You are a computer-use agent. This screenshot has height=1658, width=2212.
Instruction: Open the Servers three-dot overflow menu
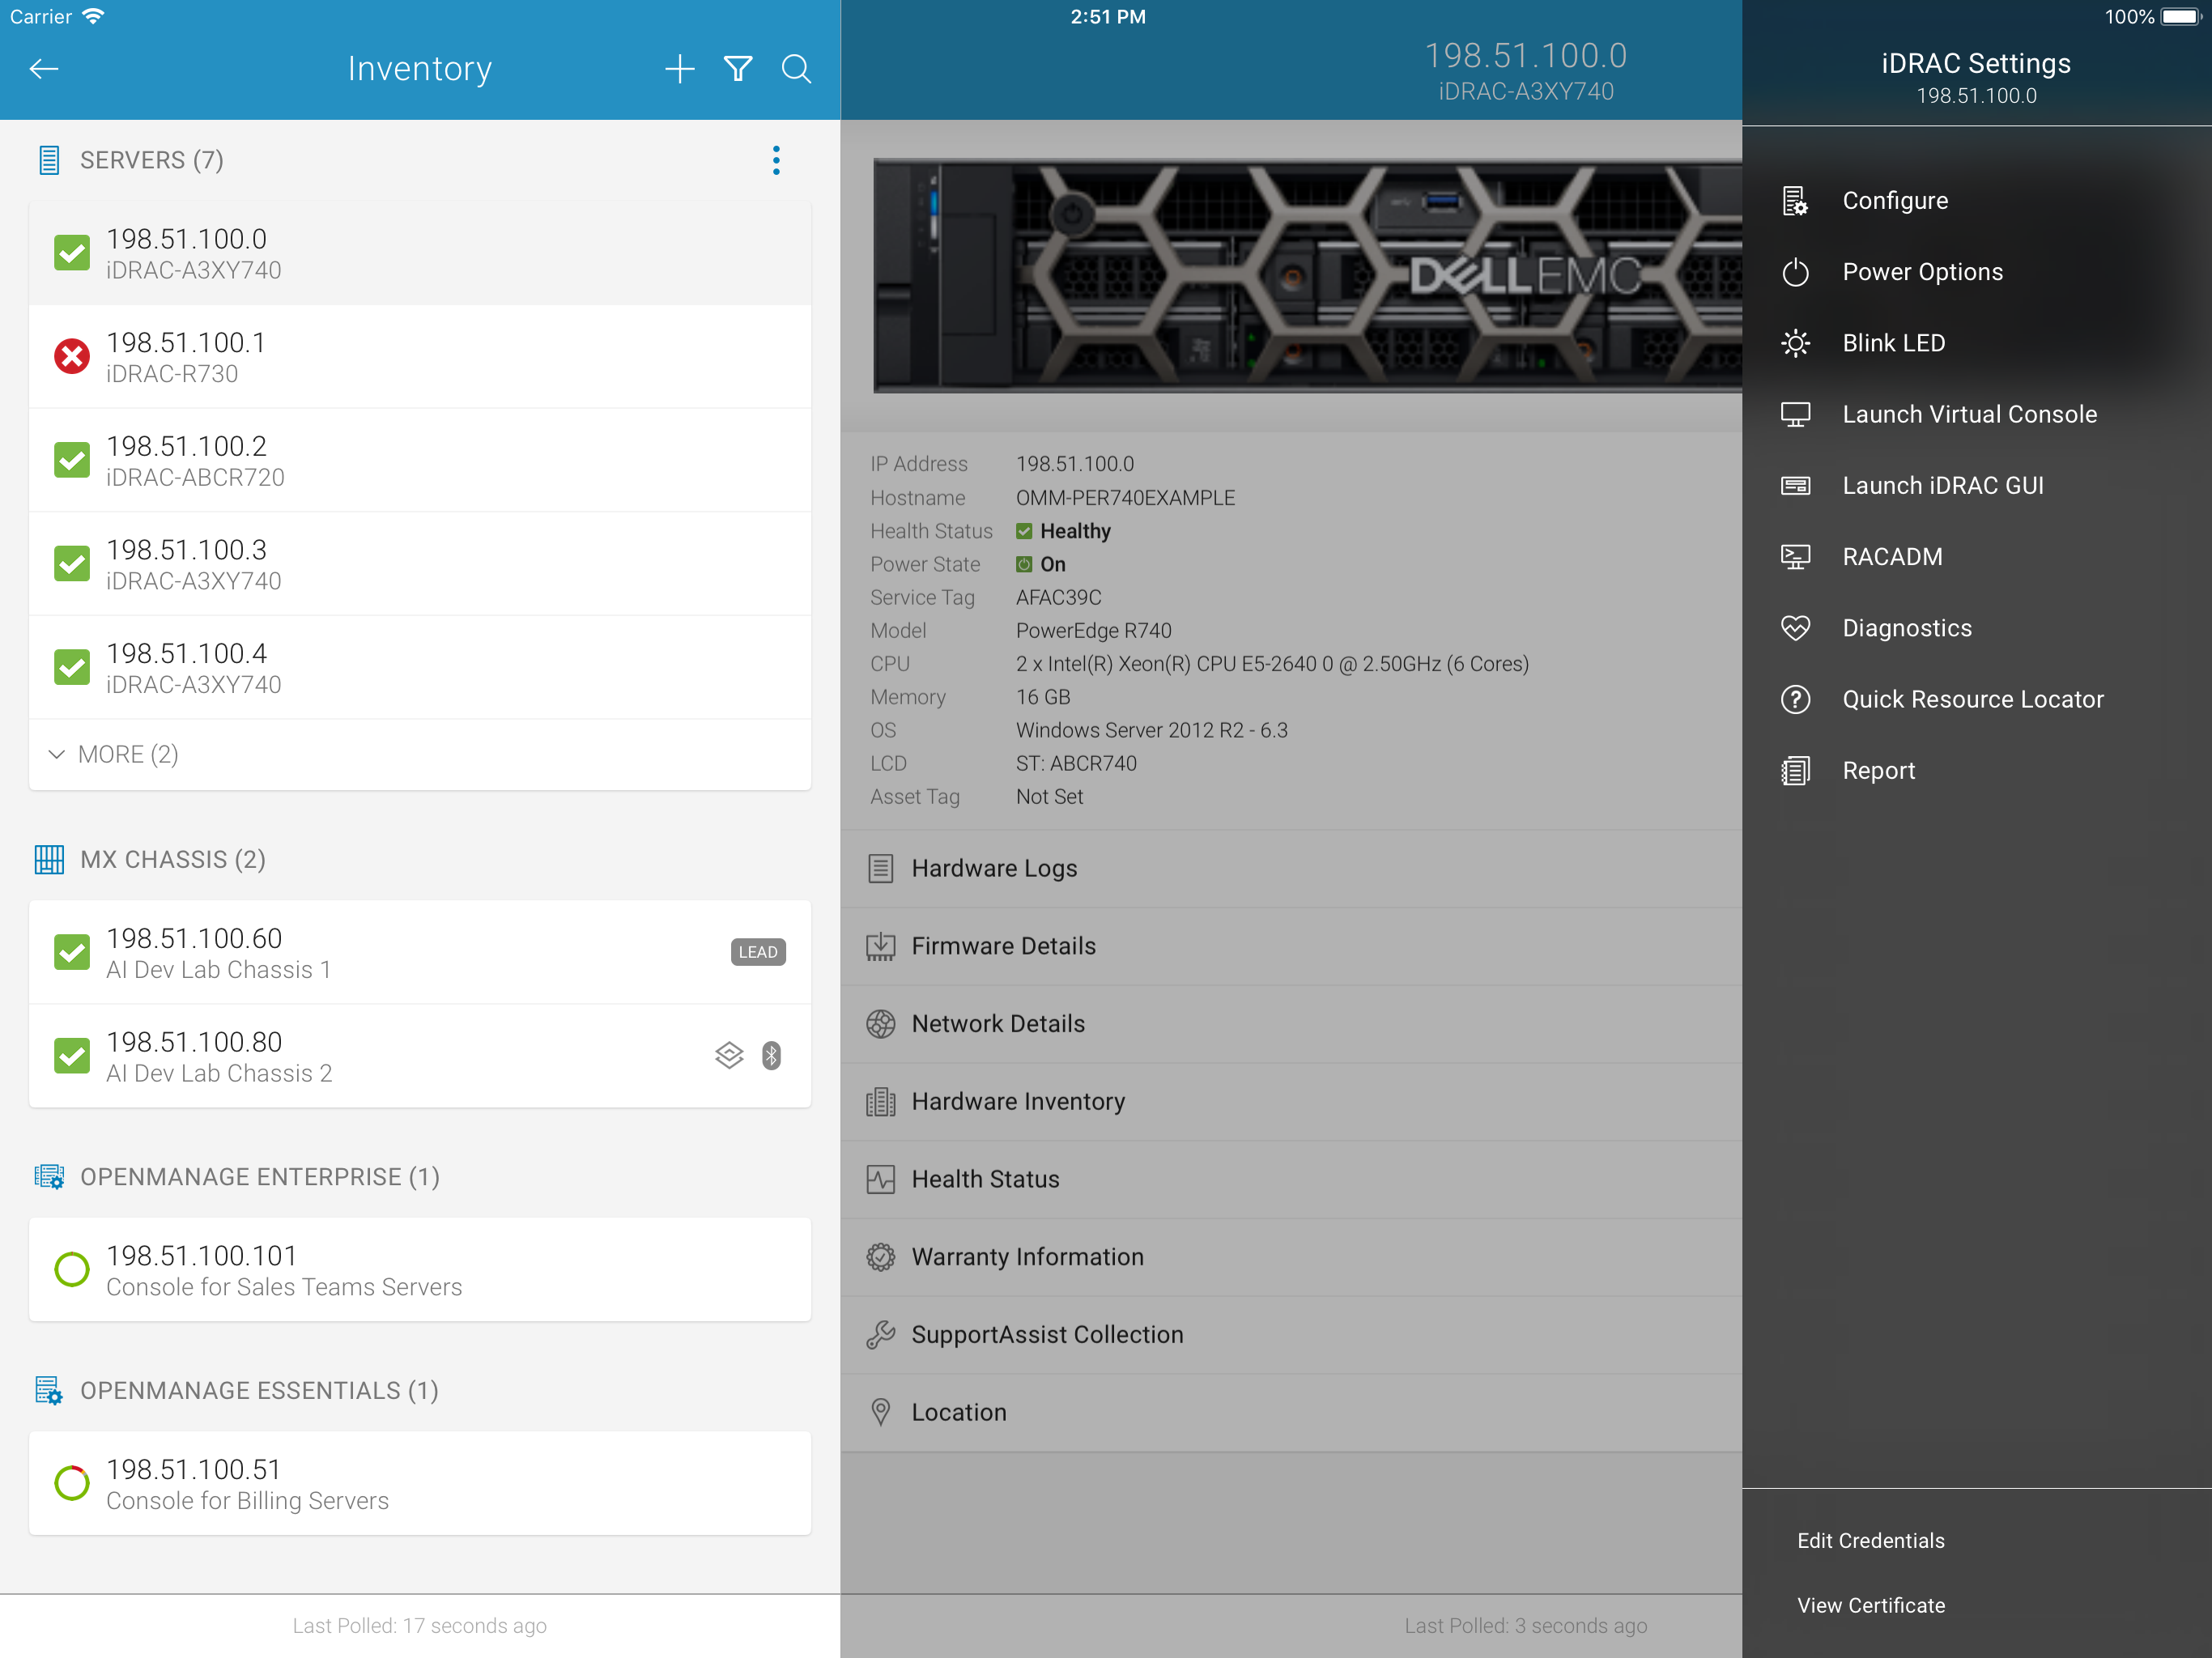point(776,160)
